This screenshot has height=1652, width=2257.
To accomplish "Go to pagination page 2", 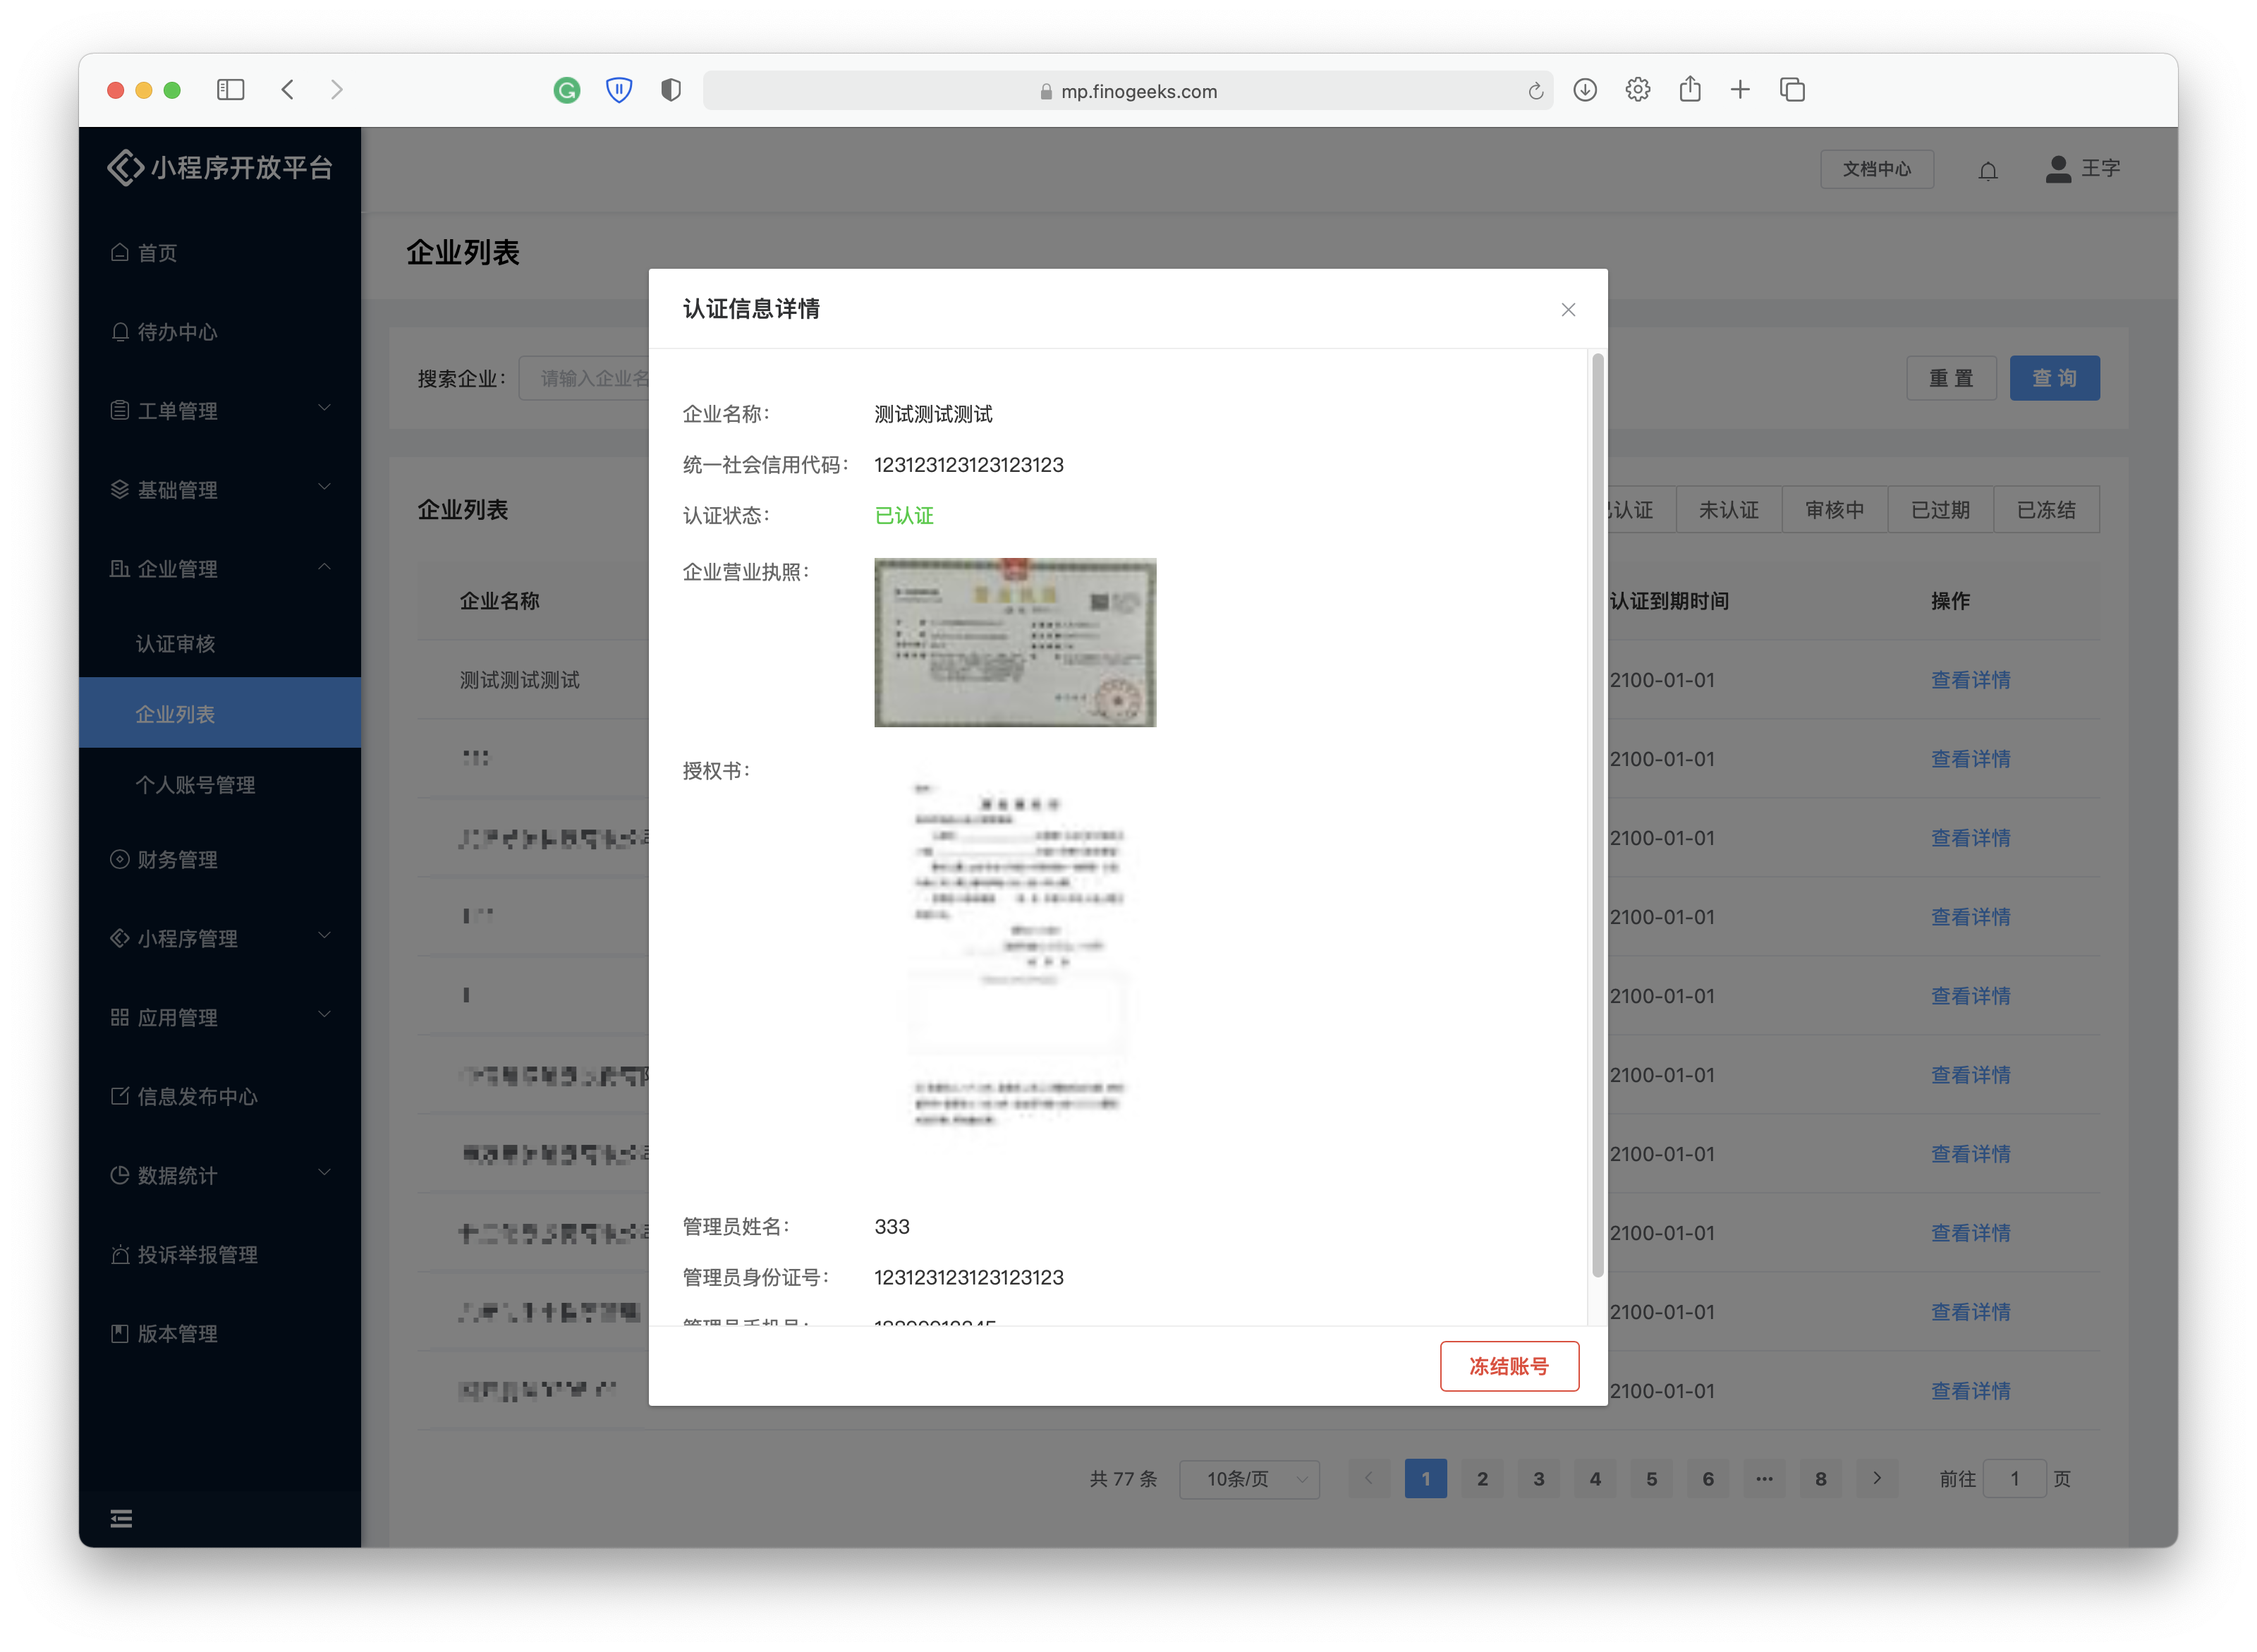I will click(x=1482, y=1478).
